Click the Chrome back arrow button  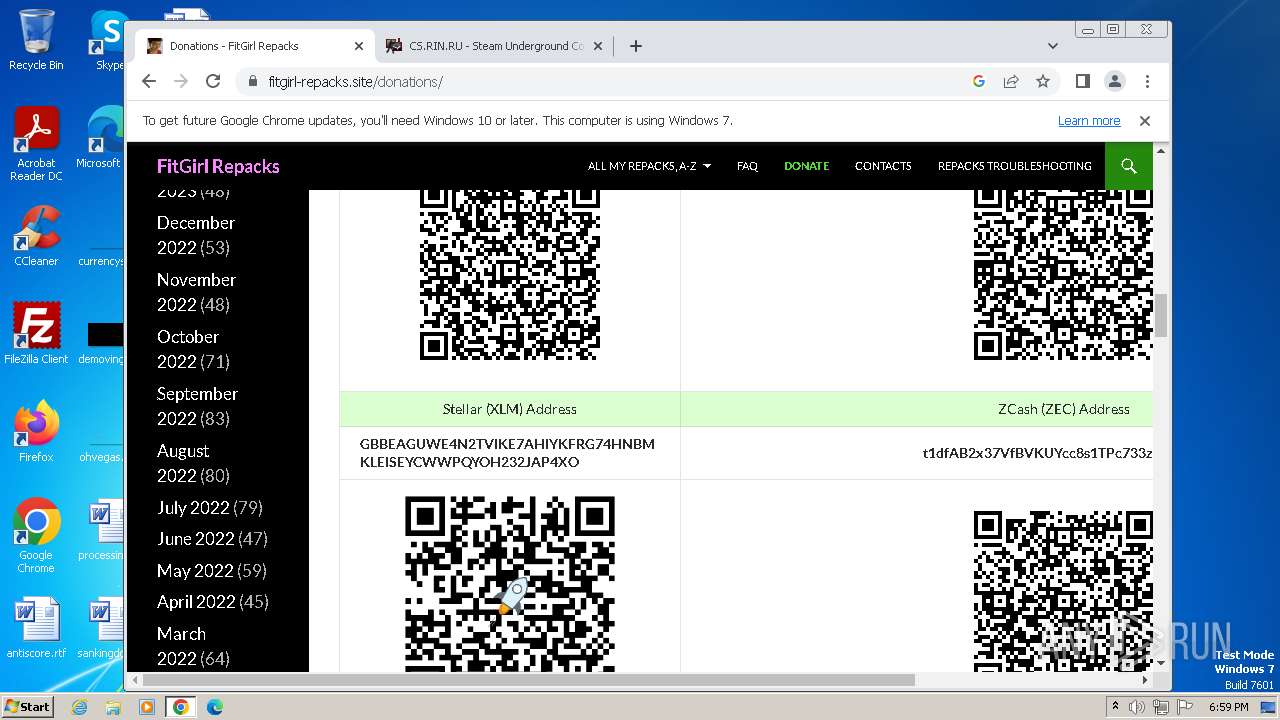149,81
